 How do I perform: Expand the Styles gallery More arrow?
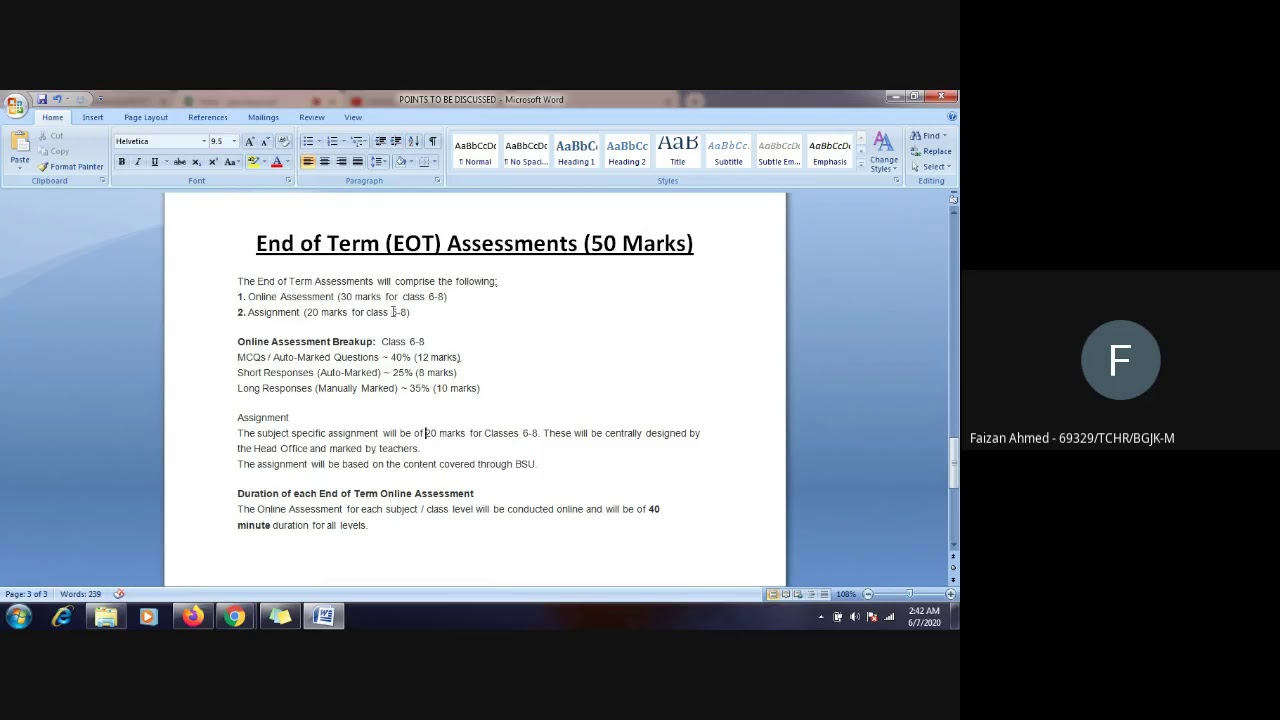(x=861, y=165)
